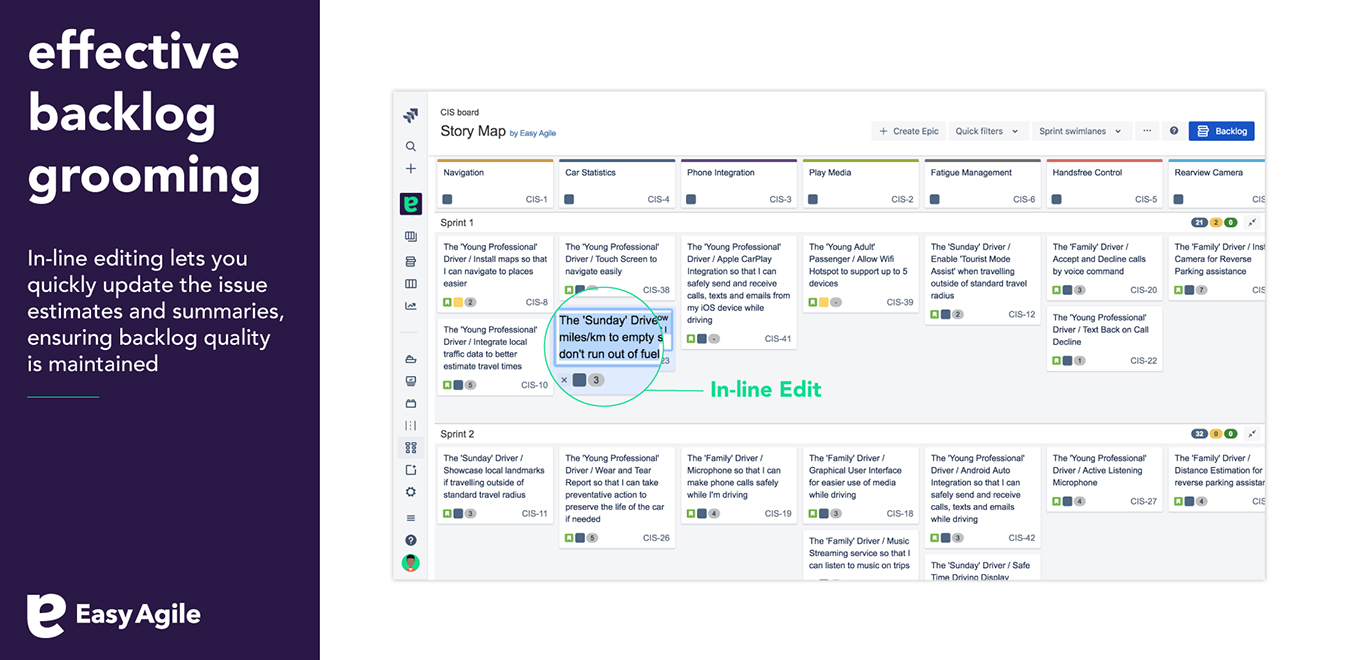Image resolution: width=1350 pixels, height=660 pixels.
Task: Click the 'Story Map' page title
Action: pos(473,131)
